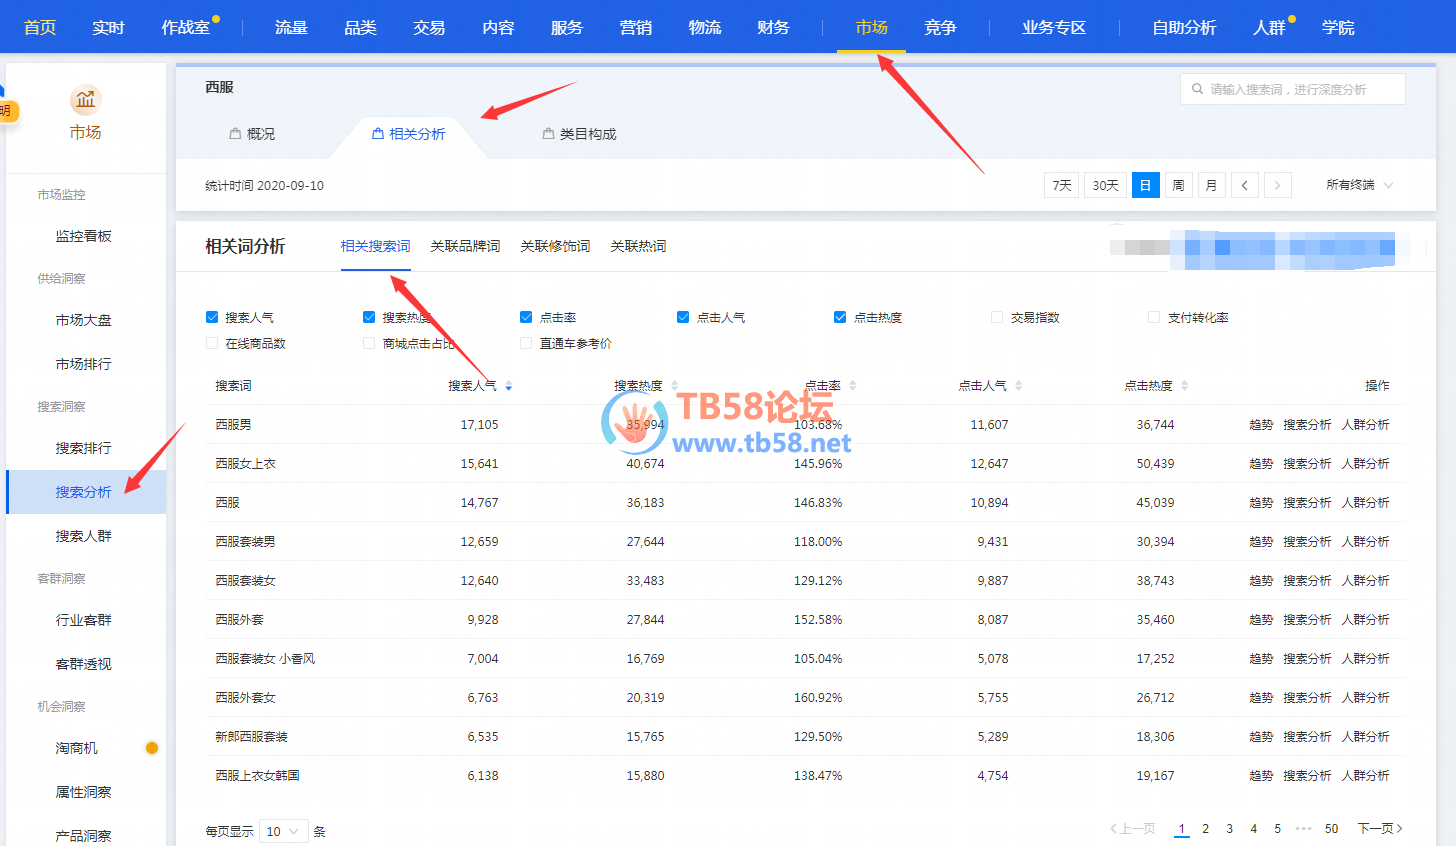Sort by 搜索热度 column arrows

click(674, 386)
